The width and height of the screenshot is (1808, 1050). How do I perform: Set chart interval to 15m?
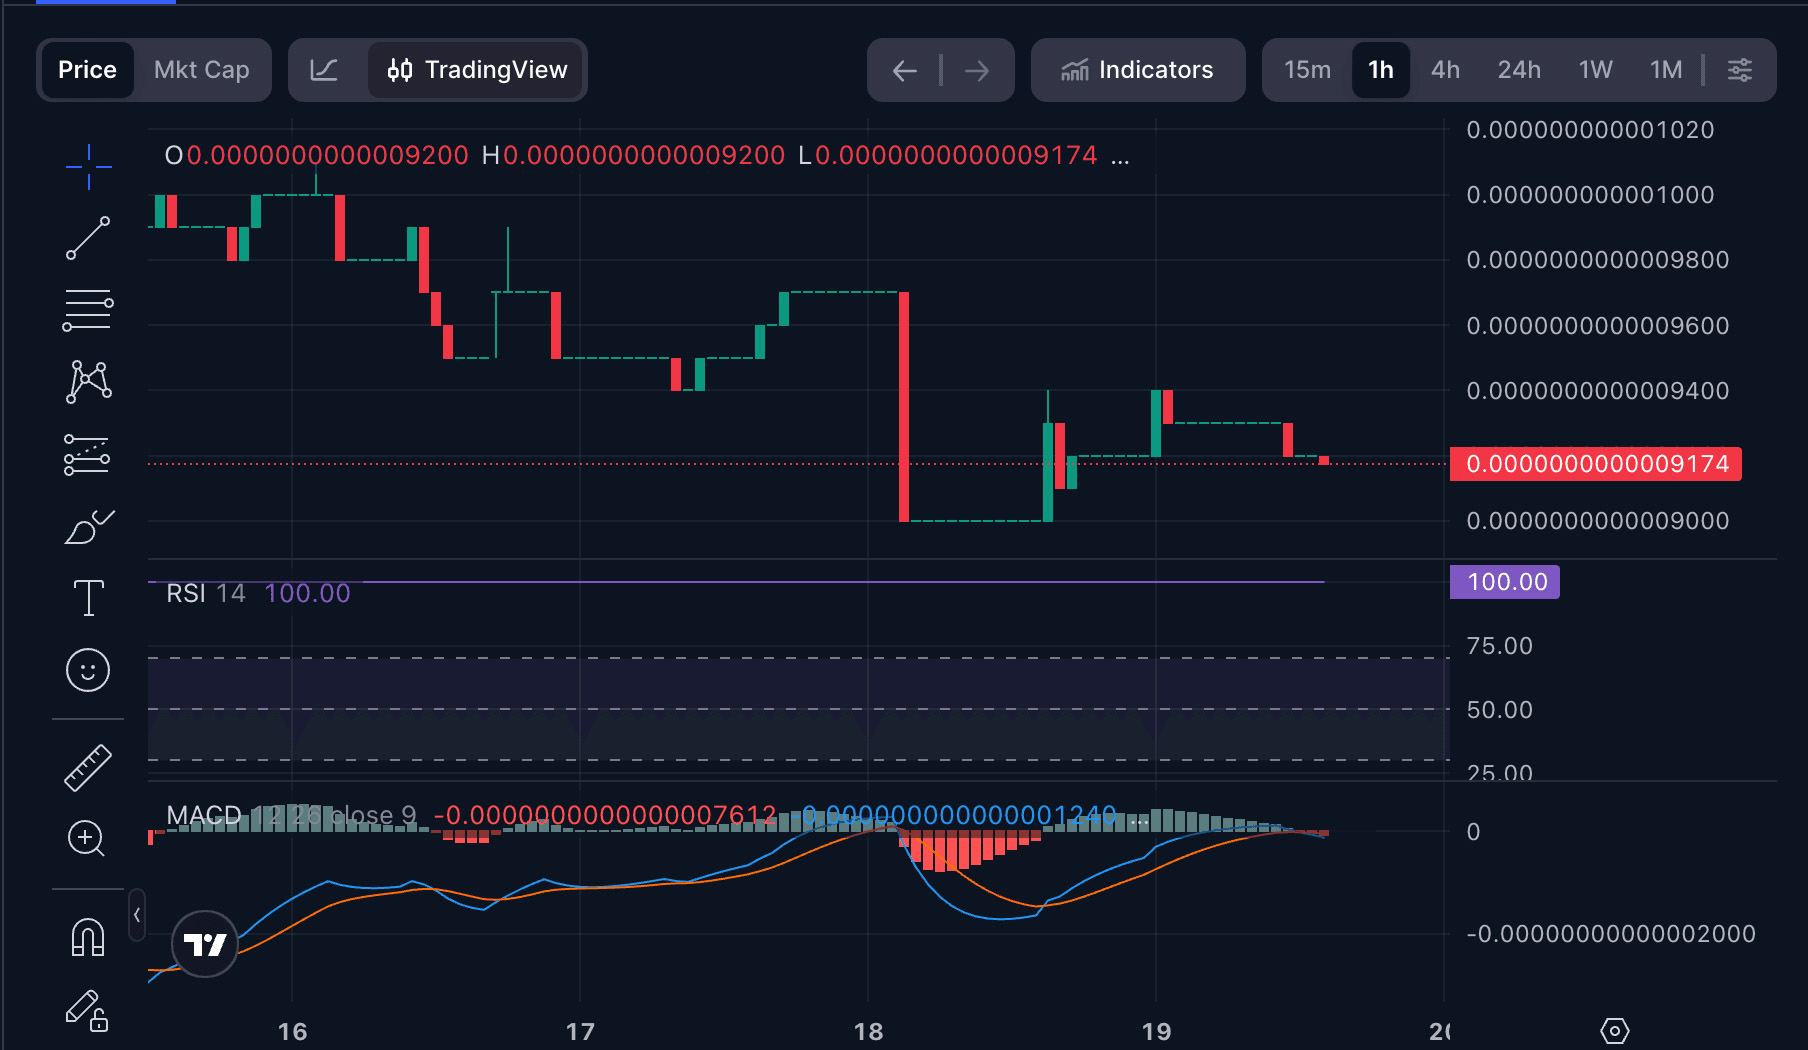tap(1308, 70)
